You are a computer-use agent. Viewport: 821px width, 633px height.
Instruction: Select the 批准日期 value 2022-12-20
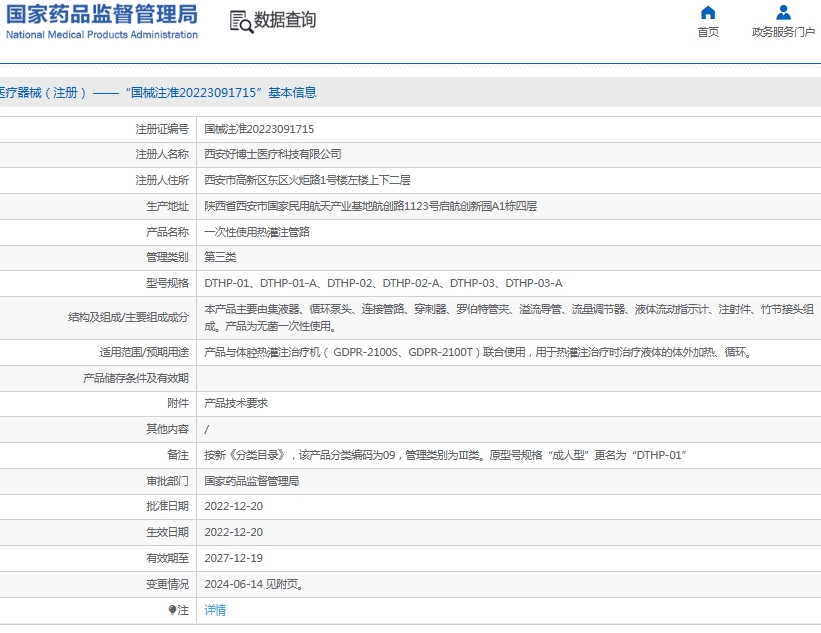coord(234,506)
